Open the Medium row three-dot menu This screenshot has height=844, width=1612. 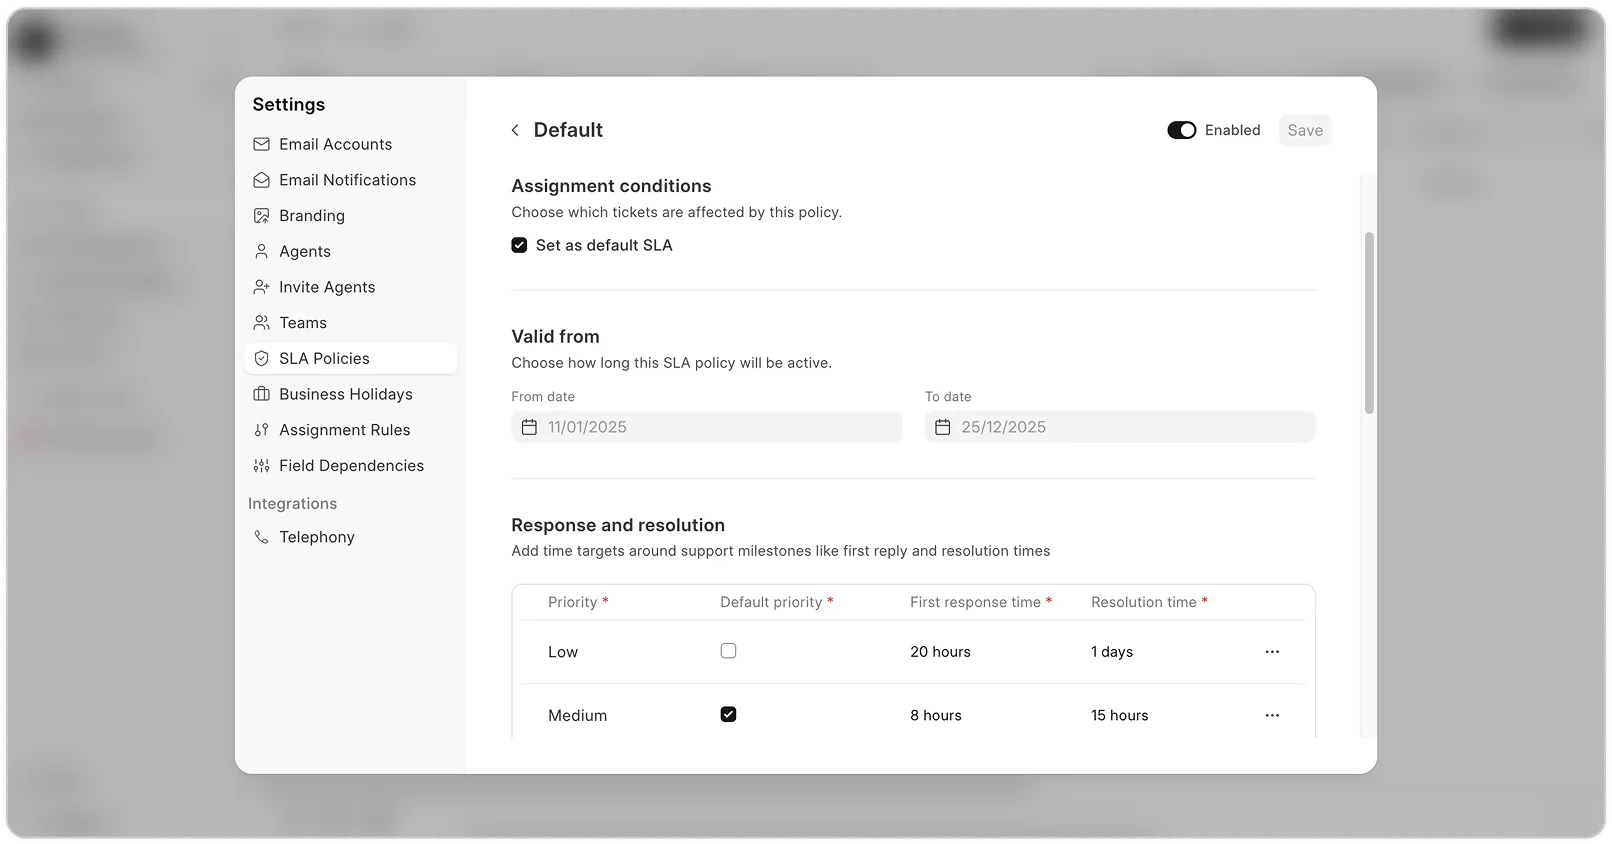(1272, 716)
